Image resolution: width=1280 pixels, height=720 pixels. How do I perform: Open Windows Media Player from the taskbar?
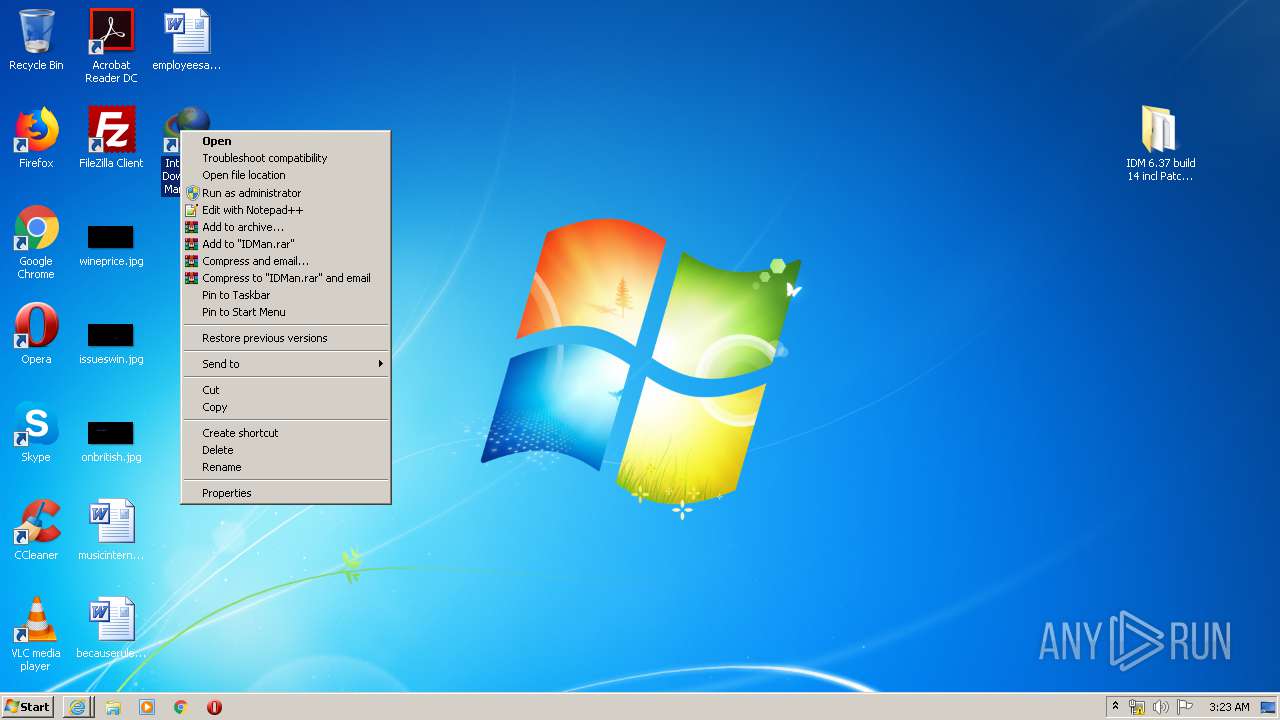[147, 707]
